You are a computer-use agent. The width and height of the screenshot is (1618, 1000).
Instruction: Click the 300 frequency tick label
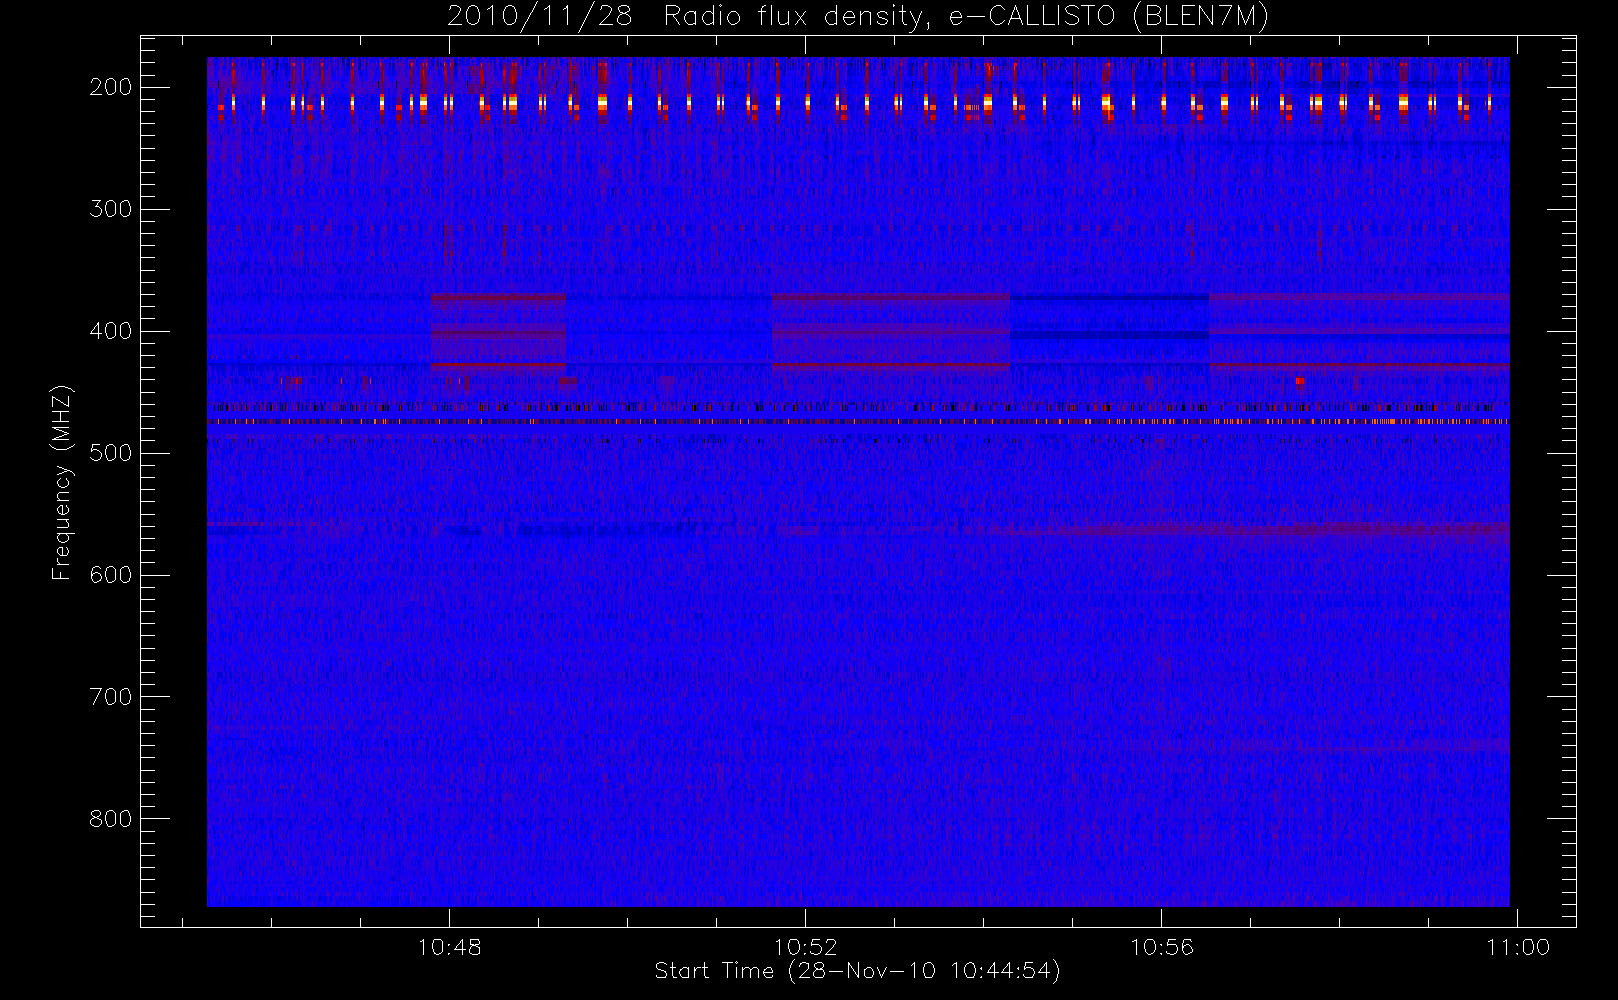111,209
